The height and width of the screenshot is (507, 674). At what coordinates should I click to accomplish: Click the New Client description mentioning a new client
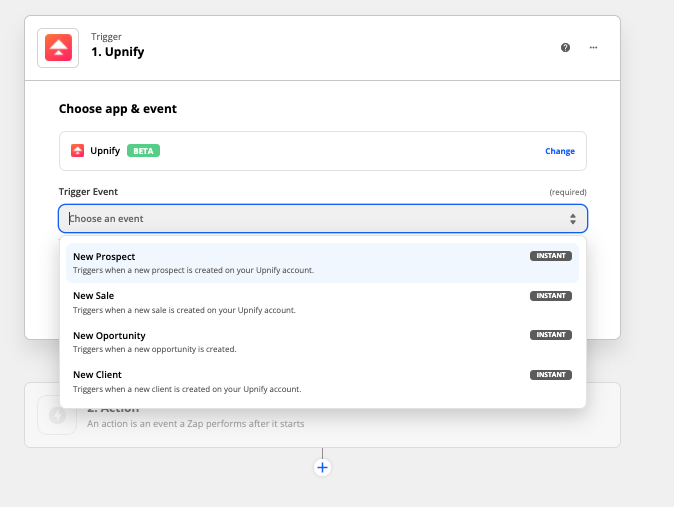pyautogui.click(x=187, y=389)
